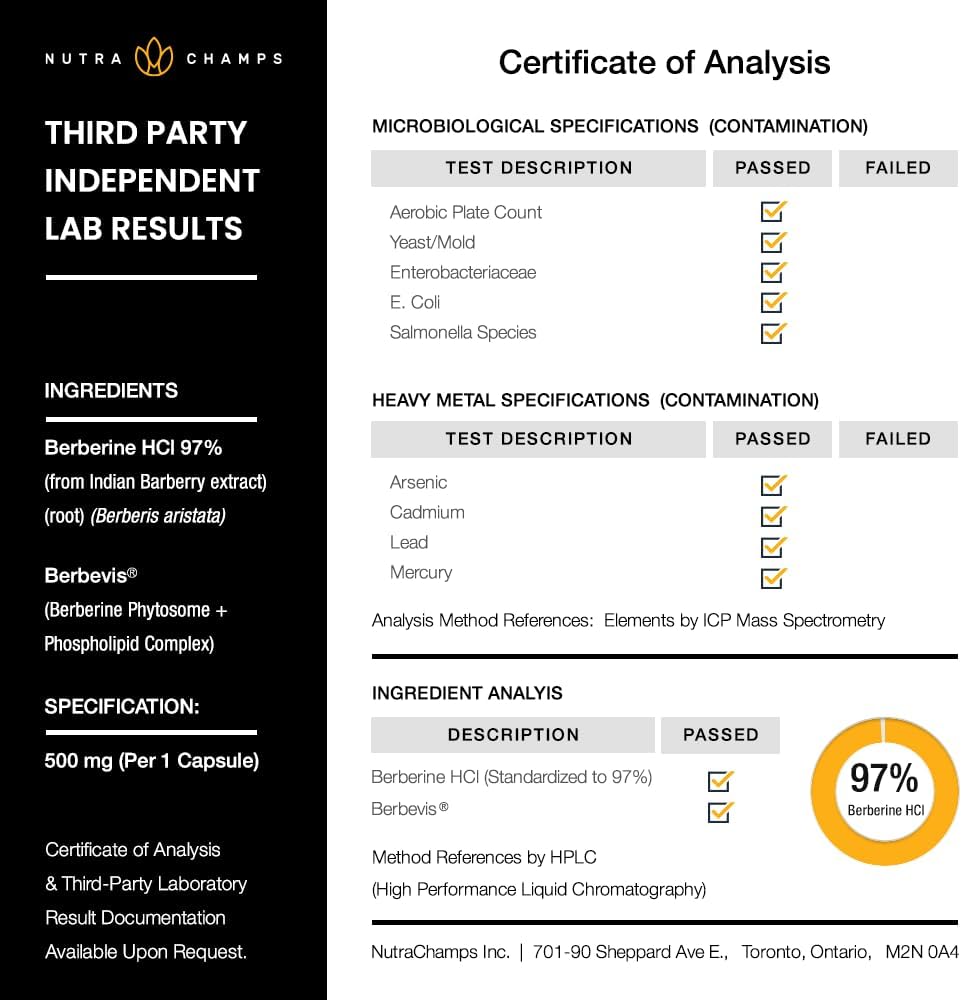Toggle the Berbevis passed checkbox

click(x=719, y=812)
